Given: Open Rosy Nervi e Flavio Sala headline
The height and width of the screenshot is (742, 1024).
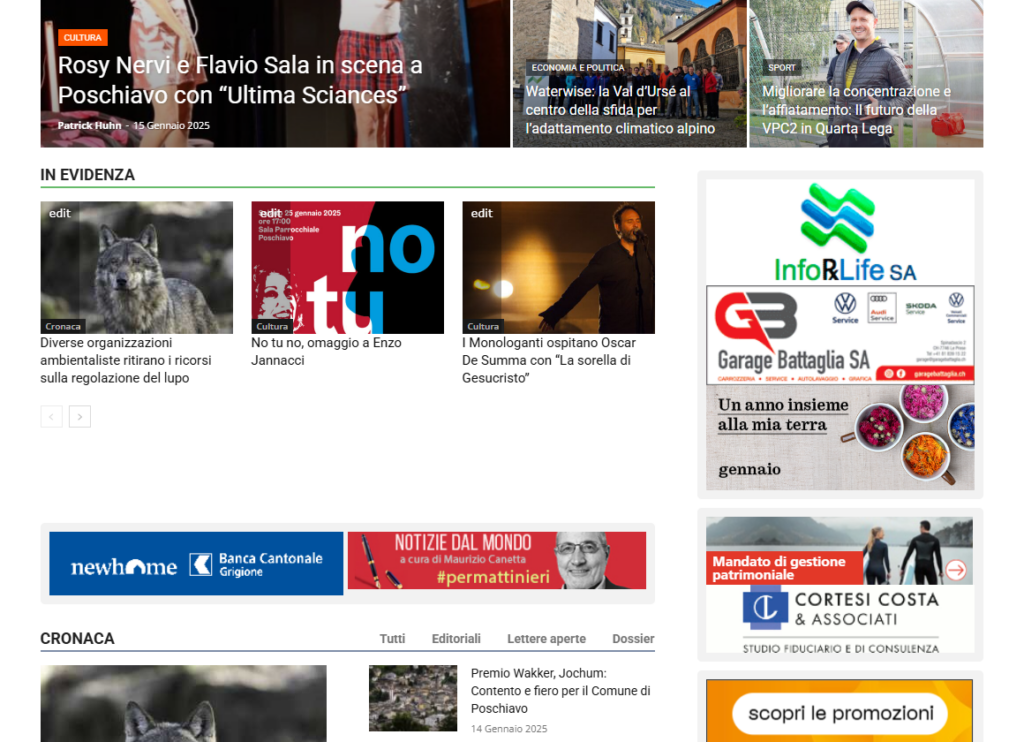Looking at the screenshot, I should point(240,80).
